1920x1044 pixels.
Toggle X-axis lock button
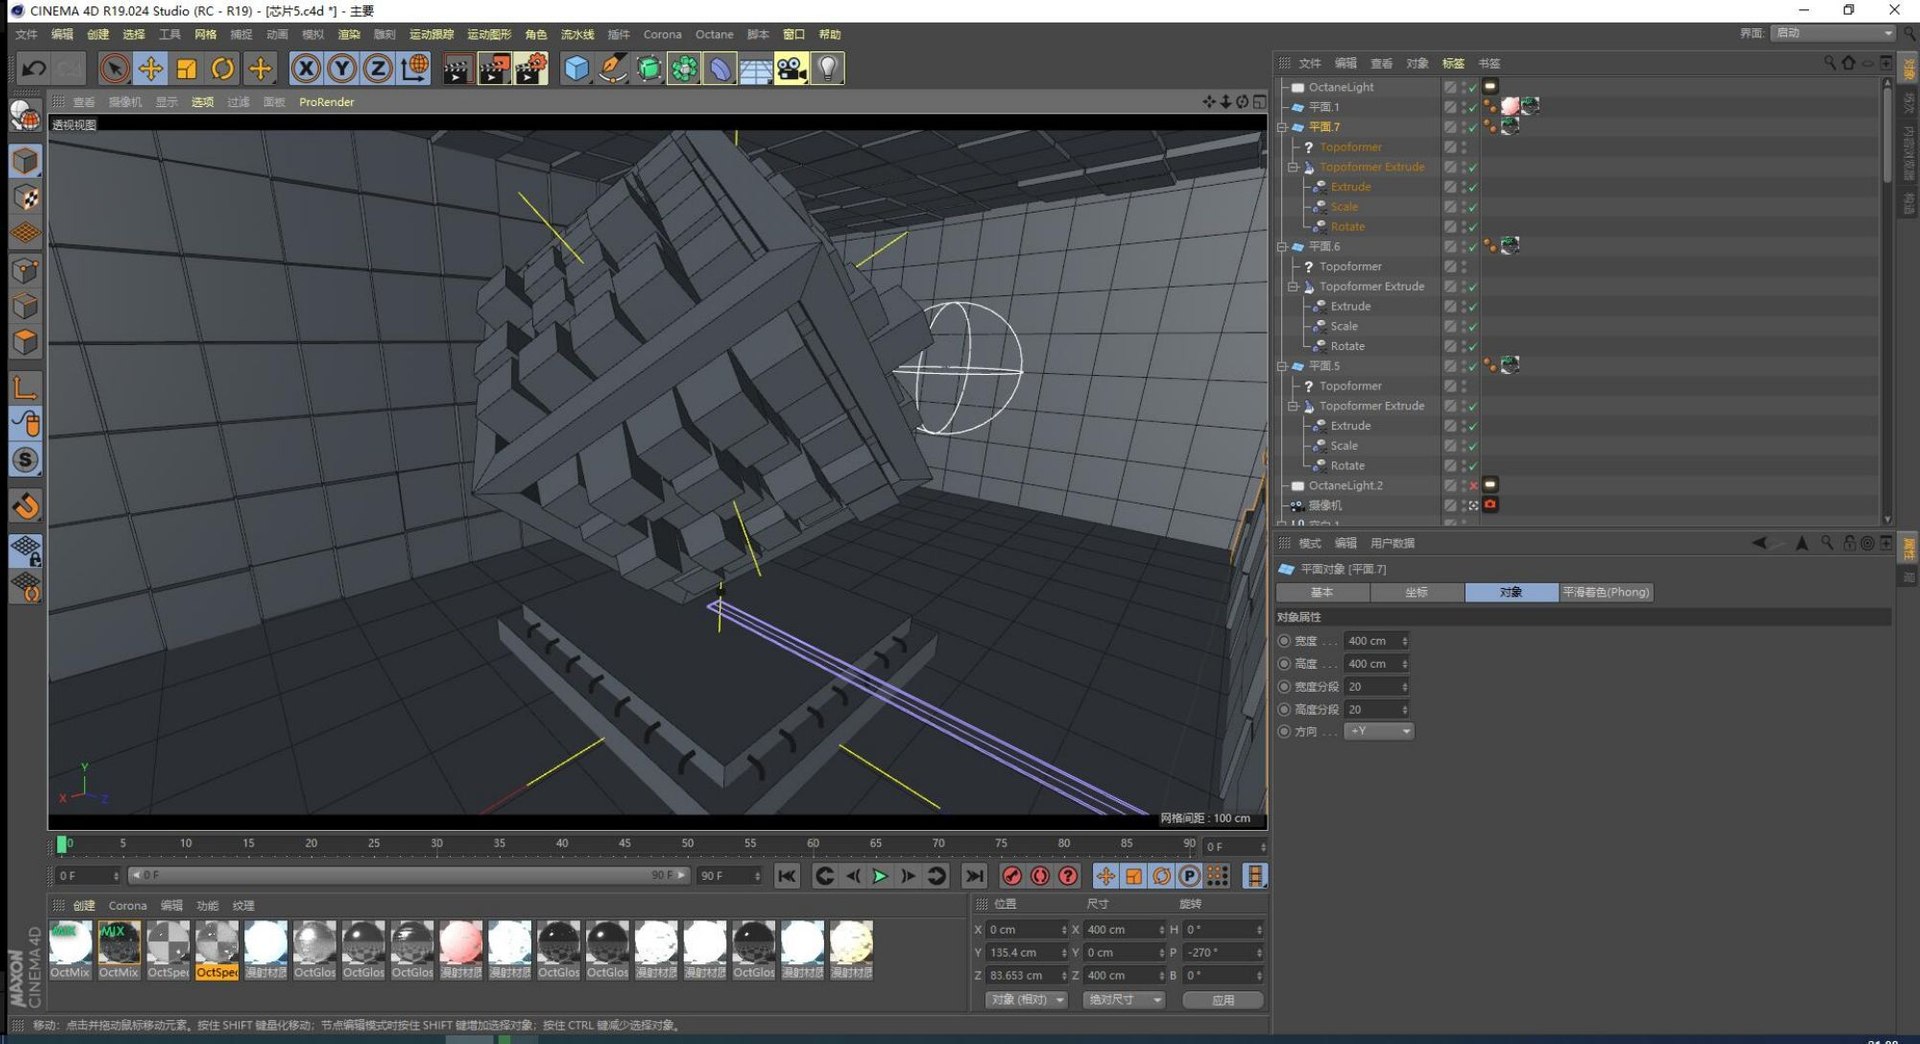(306, 69)
